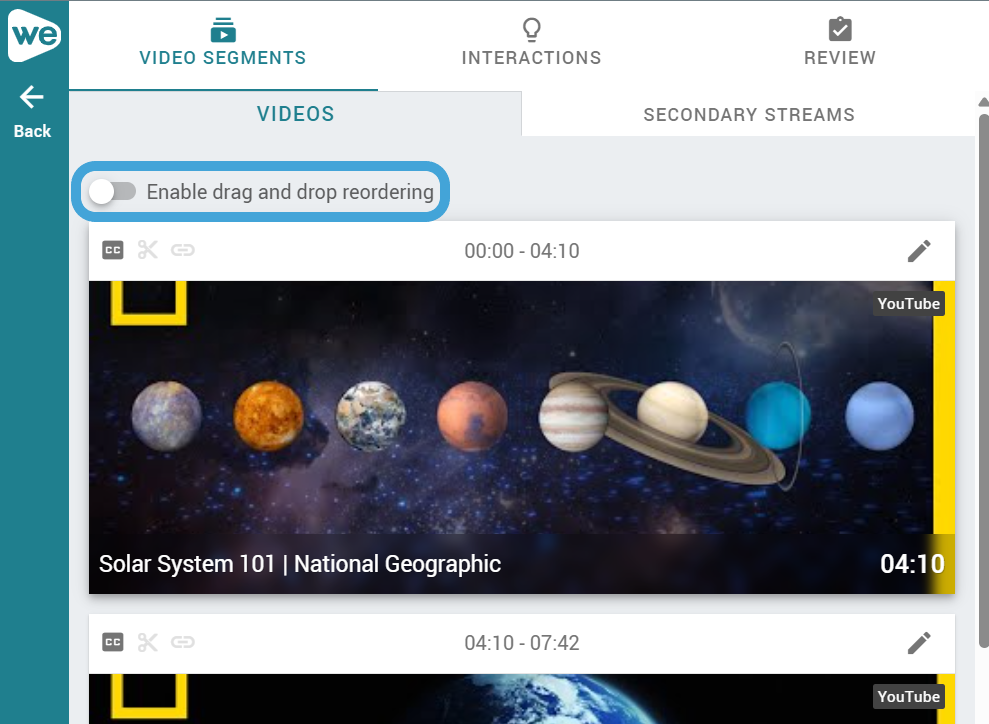Image resolution: width=989 pixels, height=724 pixels.
Task: Click the Video Segments stack icon
Action: tap(223, 30)
